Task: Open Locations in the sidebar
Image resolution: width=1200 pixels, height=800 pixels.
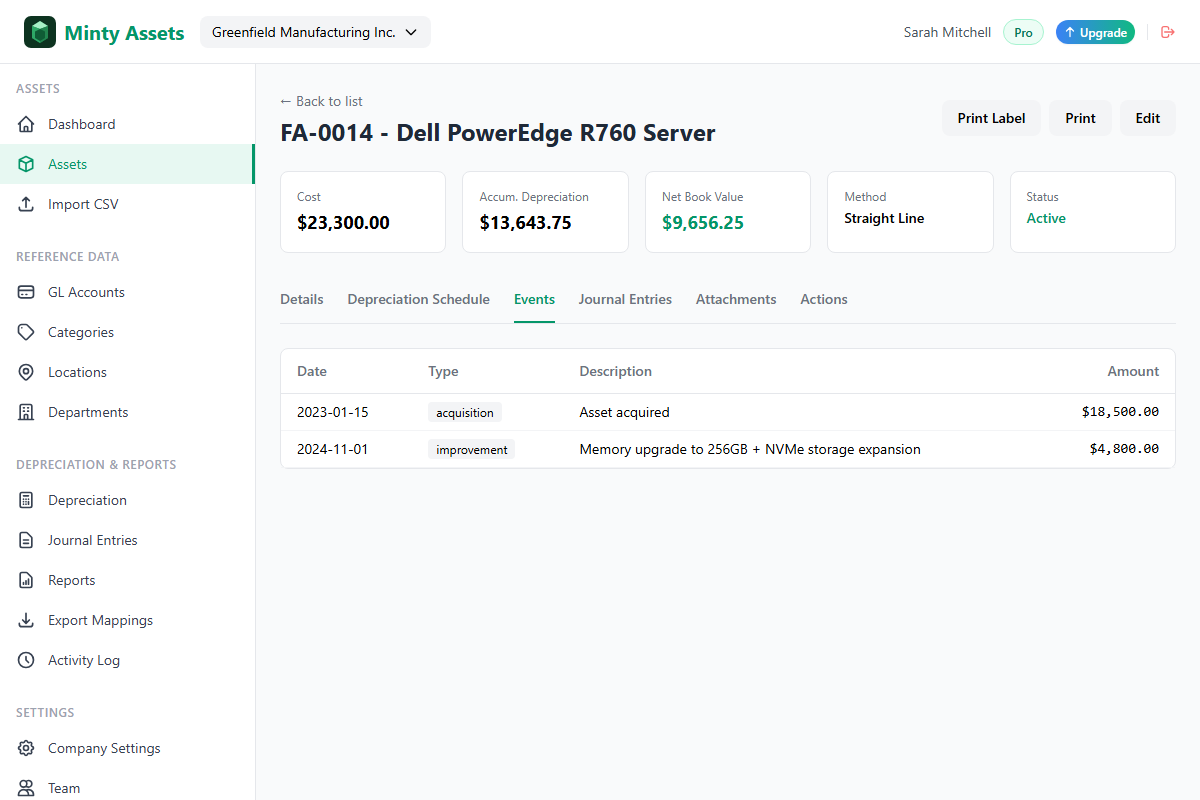Action: [127, 372]
